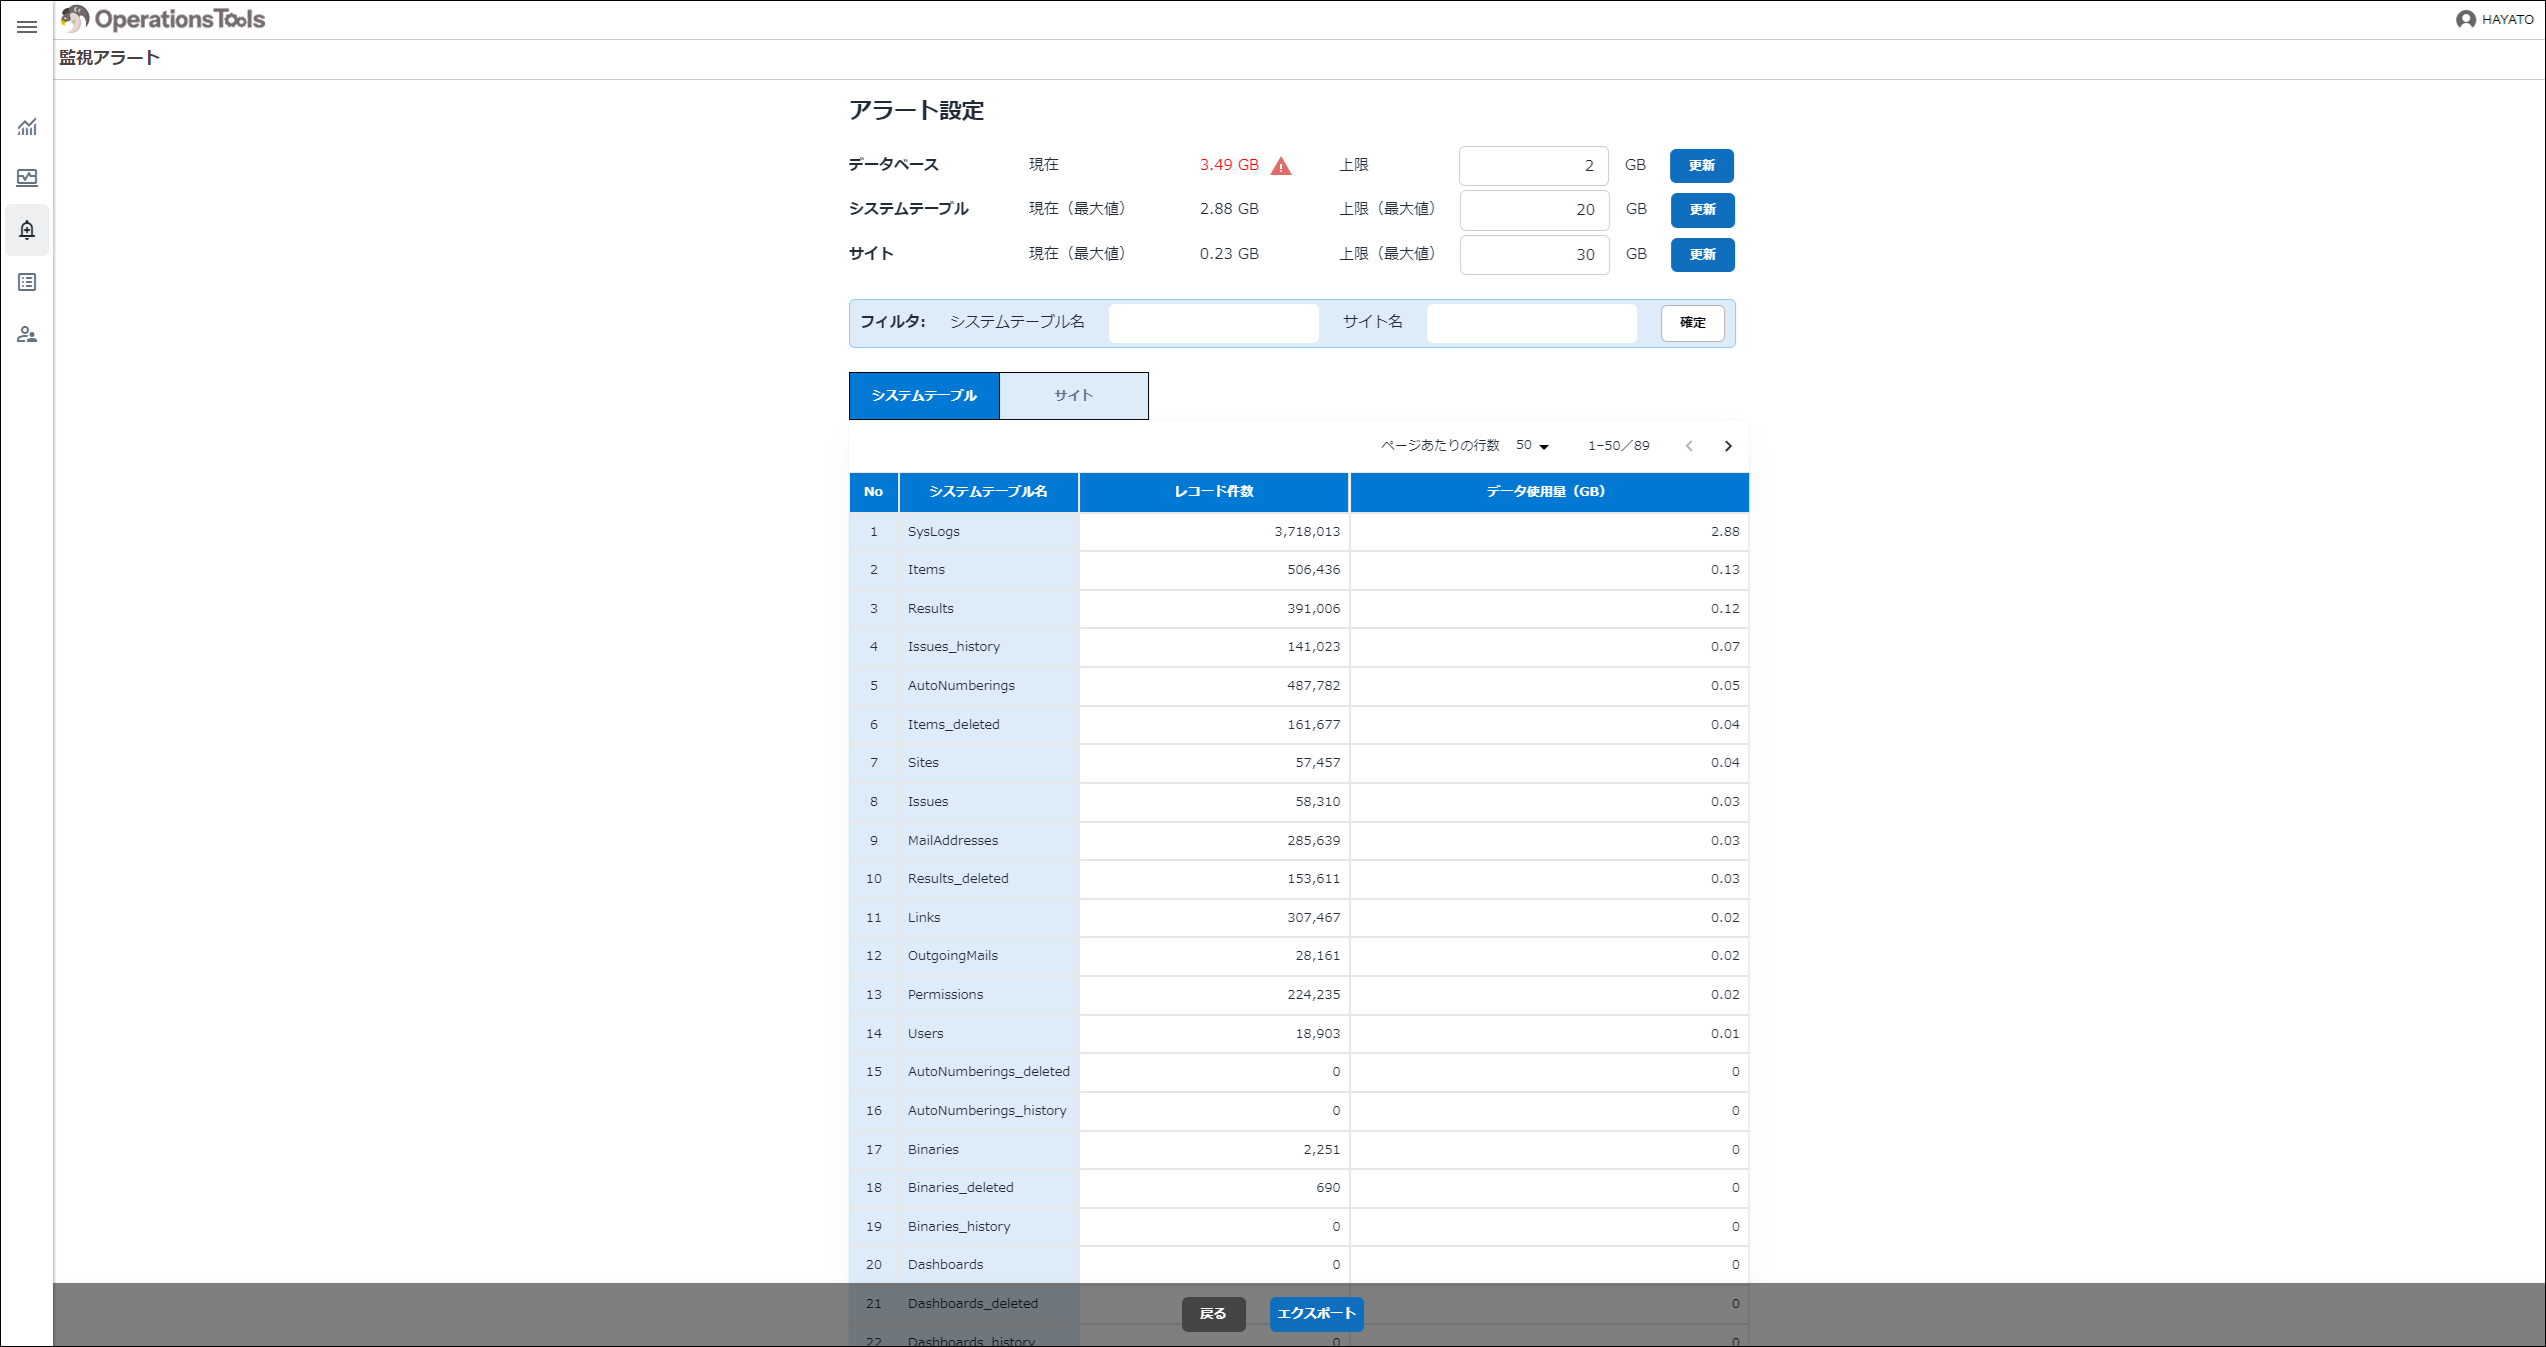This screenshot has width=2546, height=1347.
Task: Select the Binaries_deleted row name
Action: [960, 1188]
